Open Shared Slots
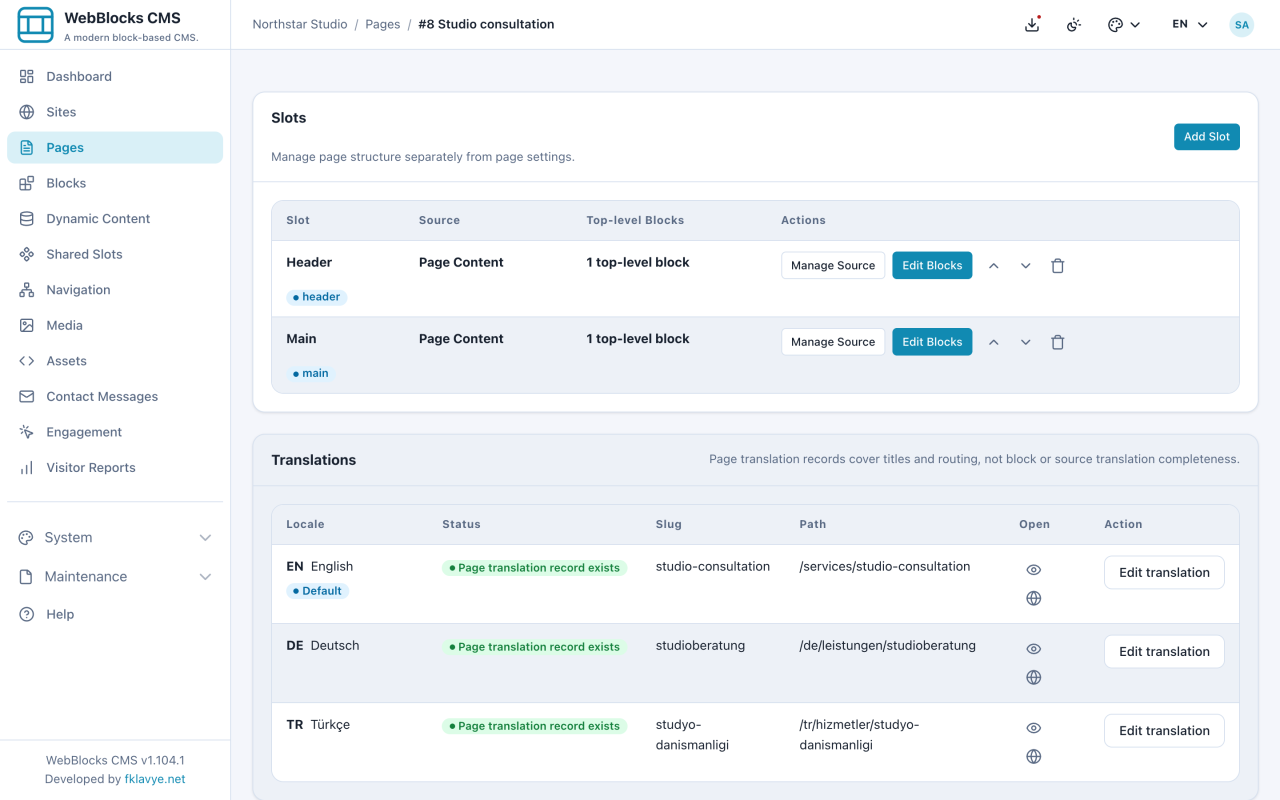 tap(115, 254)
